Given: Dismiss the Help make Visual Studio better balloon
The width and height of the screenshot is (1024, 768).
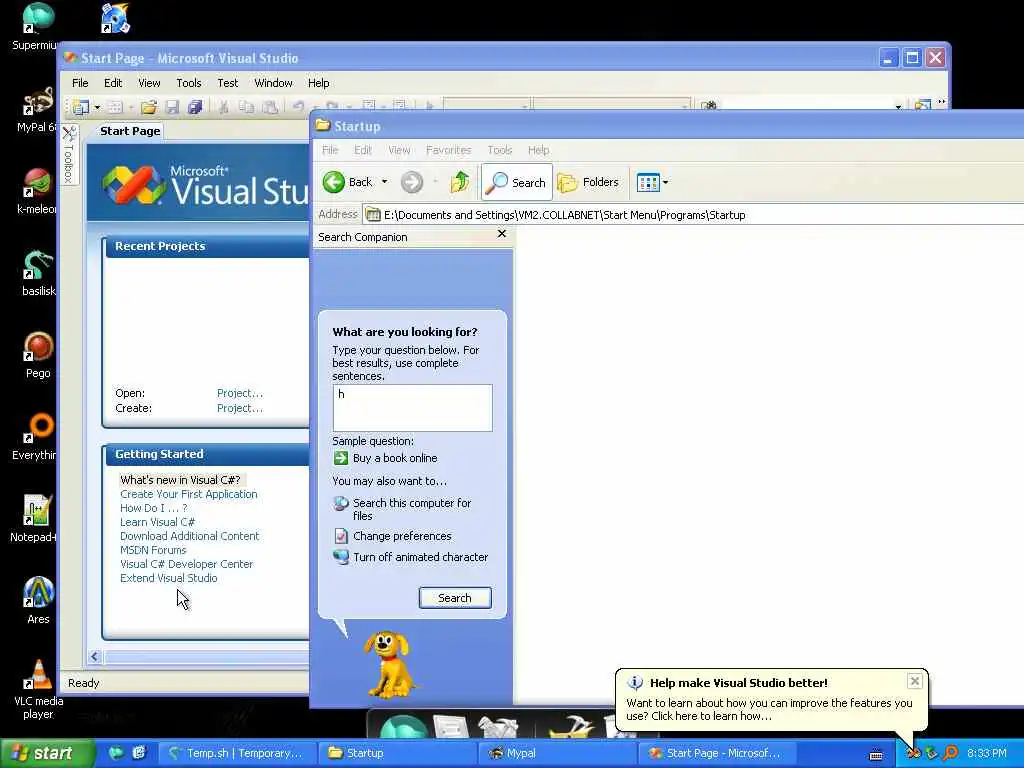Looking at the screenshot, I should click(x=914, y=681).
